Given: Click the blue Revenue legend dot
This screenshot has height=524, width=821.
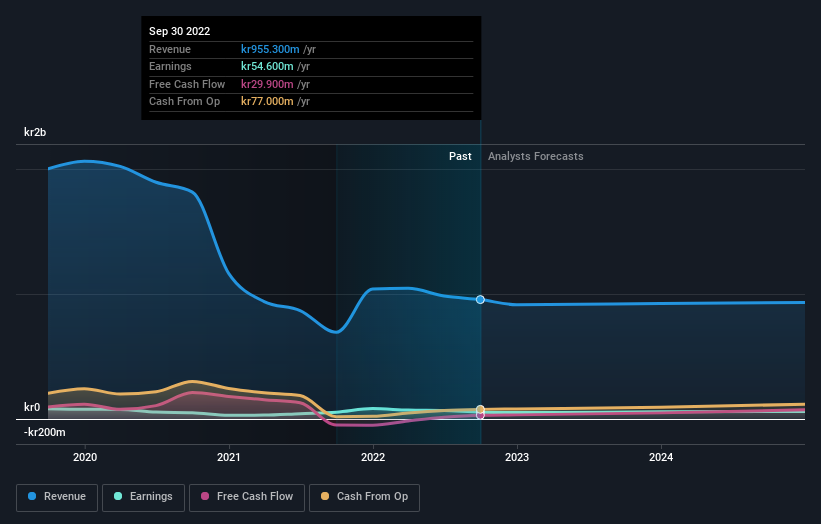Looking at the screenshot, I should (32, 496).
